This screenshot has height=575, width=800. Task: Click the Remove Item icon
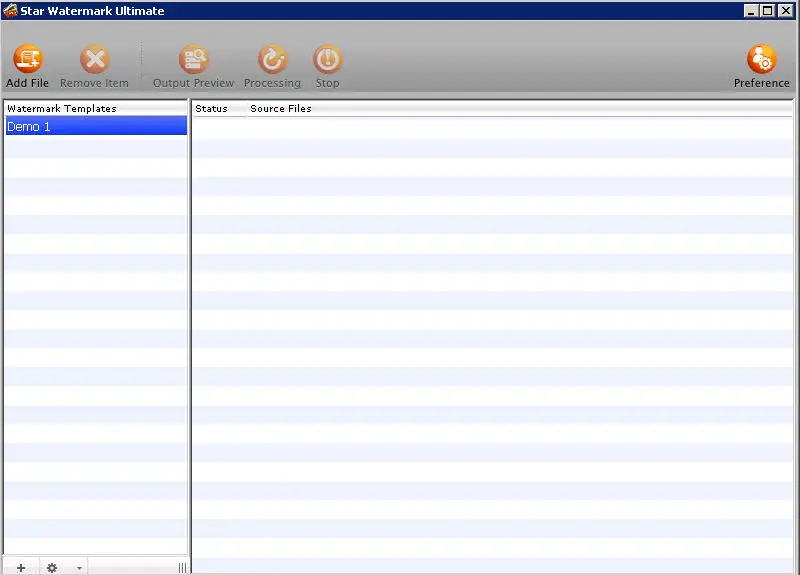click(x=94, y=59)
